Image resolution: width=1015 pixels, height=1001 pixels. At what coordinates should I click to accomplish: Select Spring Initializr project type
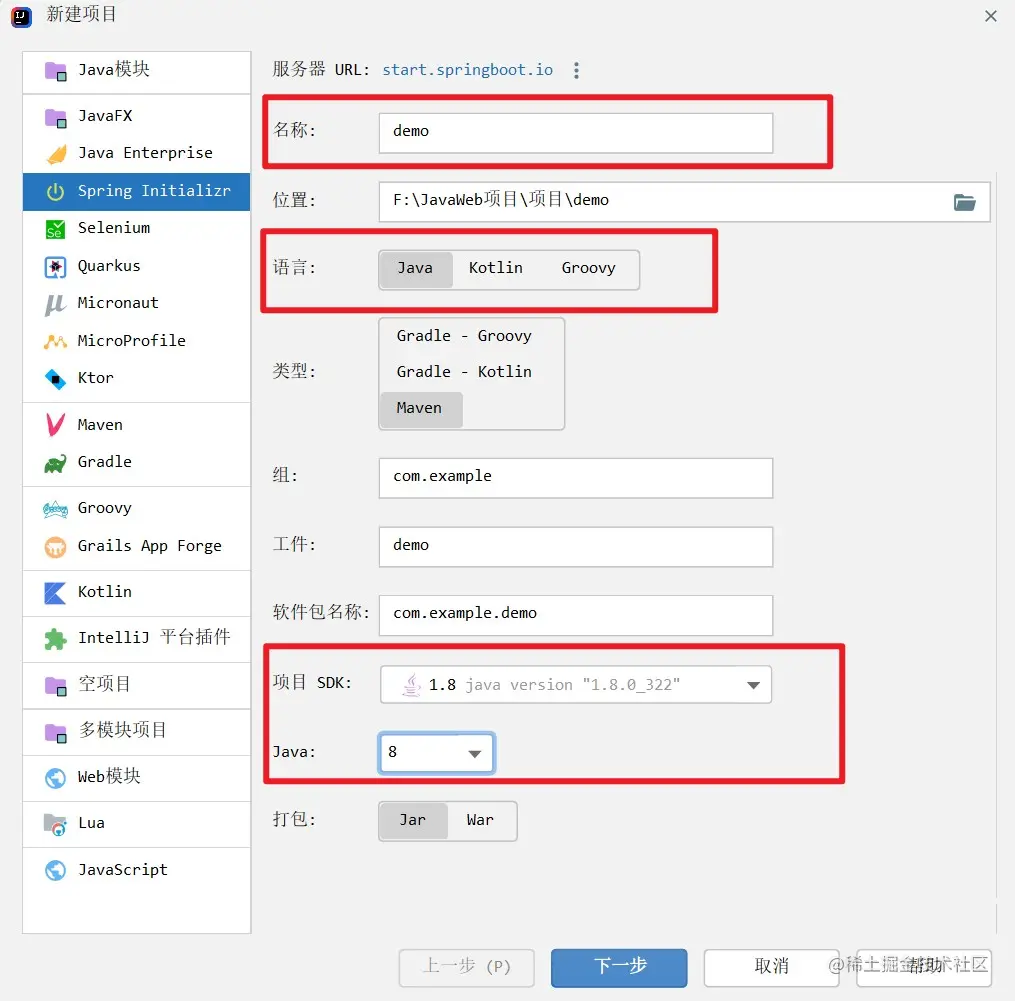click(137, 191)
